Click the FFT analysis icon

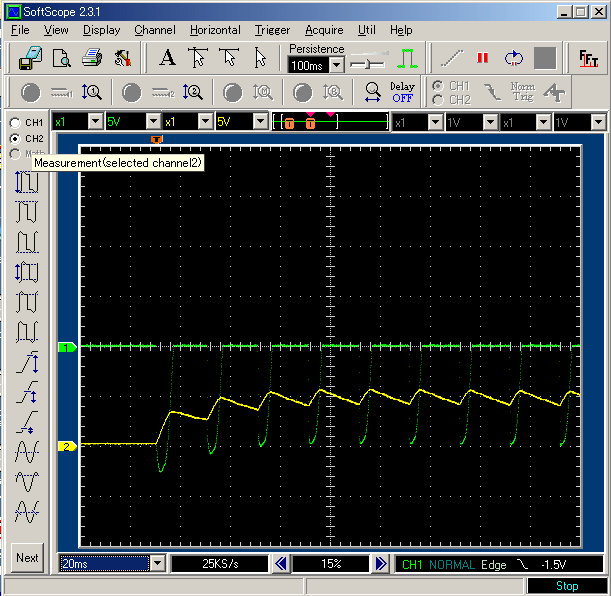[x=588, y=58]
